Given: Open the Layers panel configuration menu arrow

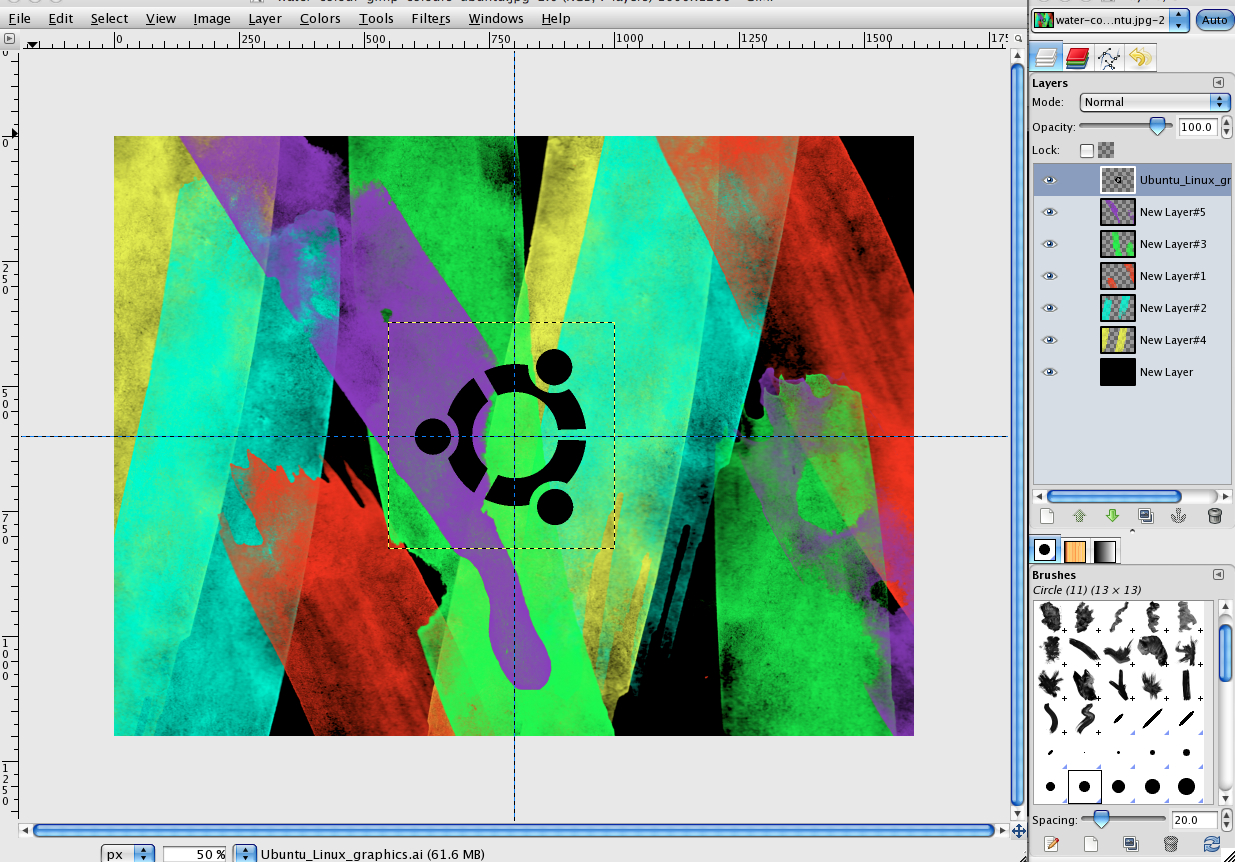Looking at the screenshot, I should pyautogui.click(x=1218, y=83).
